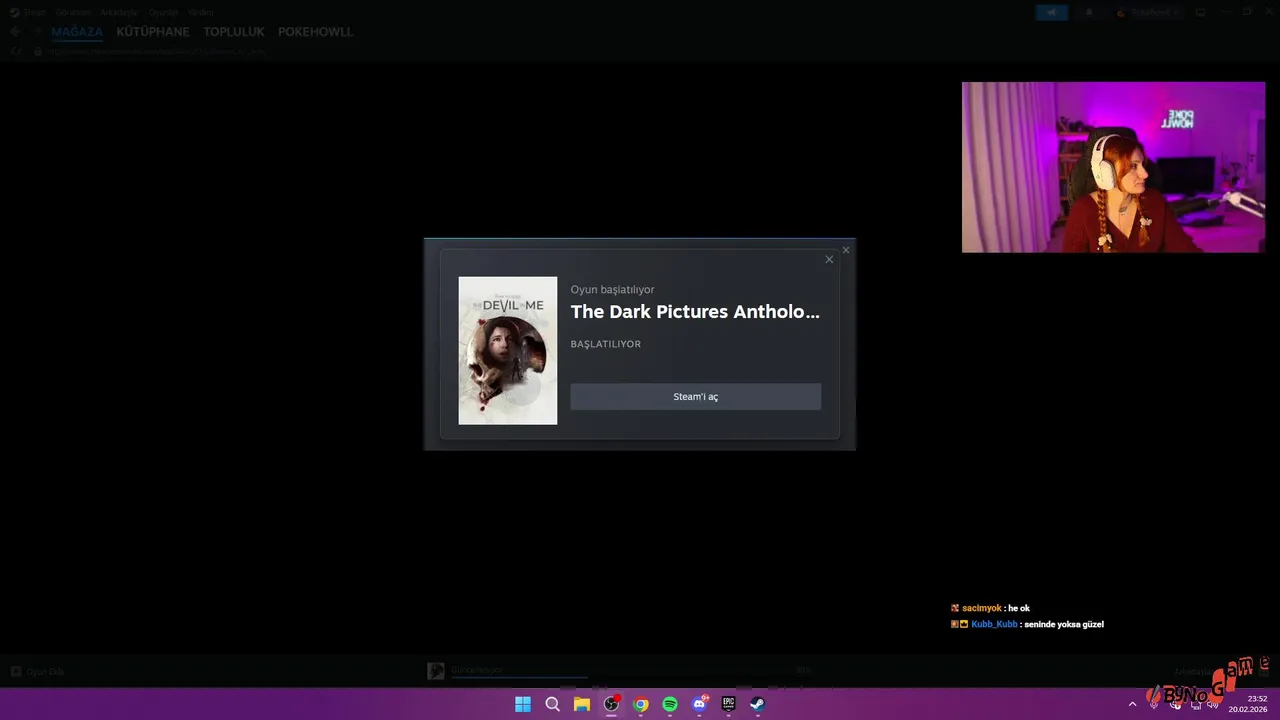Open Steam notifications bell
Image resolution: width=1280 pixels, height=720 pixels.
pyautogui.click(x=1089, y=12)
